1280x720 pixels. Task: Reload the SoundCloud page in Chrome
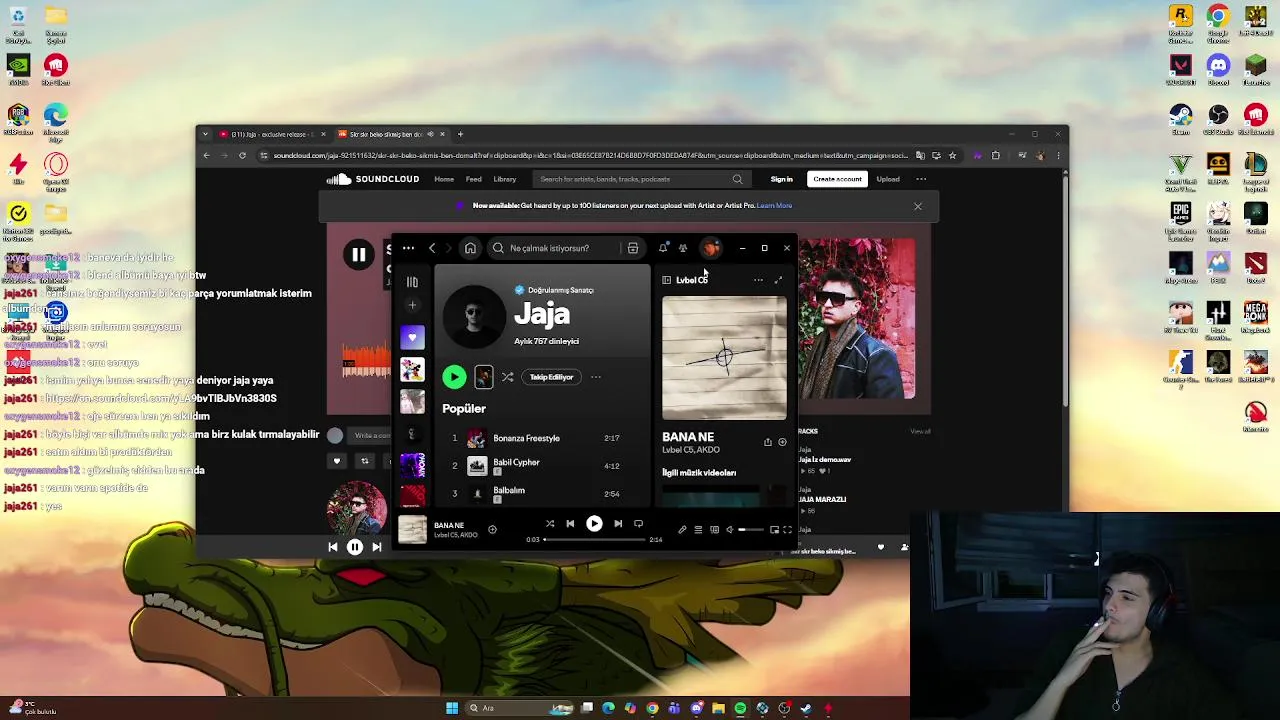coord(242,155)
